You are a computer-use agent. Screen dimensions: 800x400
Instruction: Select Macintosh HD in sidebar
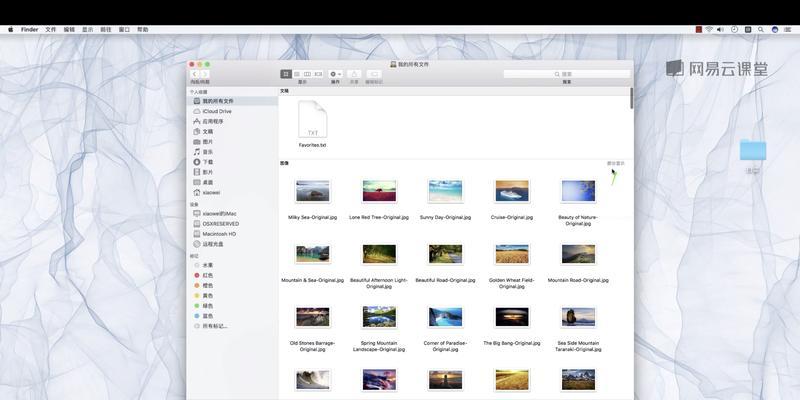[233, 234]
